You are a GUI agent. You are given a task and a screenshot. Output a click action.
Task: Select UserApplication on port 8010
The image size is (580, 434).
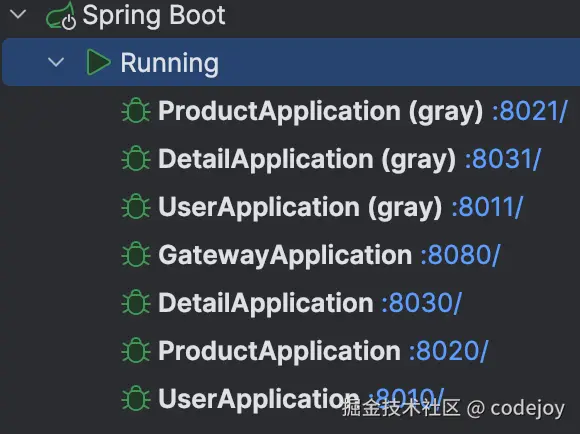click(259, 399)
